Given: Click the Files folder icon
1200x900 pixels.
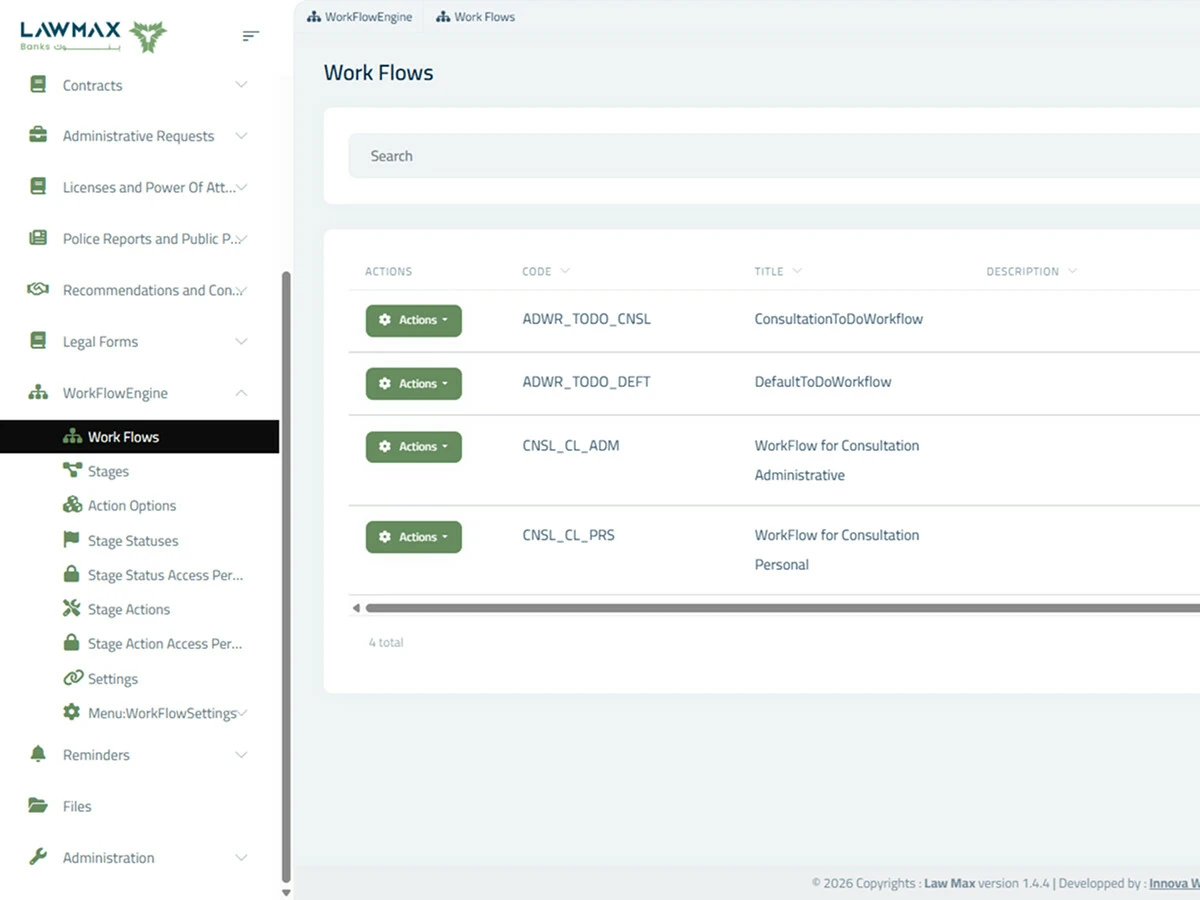Looking at the screenshot, I should [38, 806].
